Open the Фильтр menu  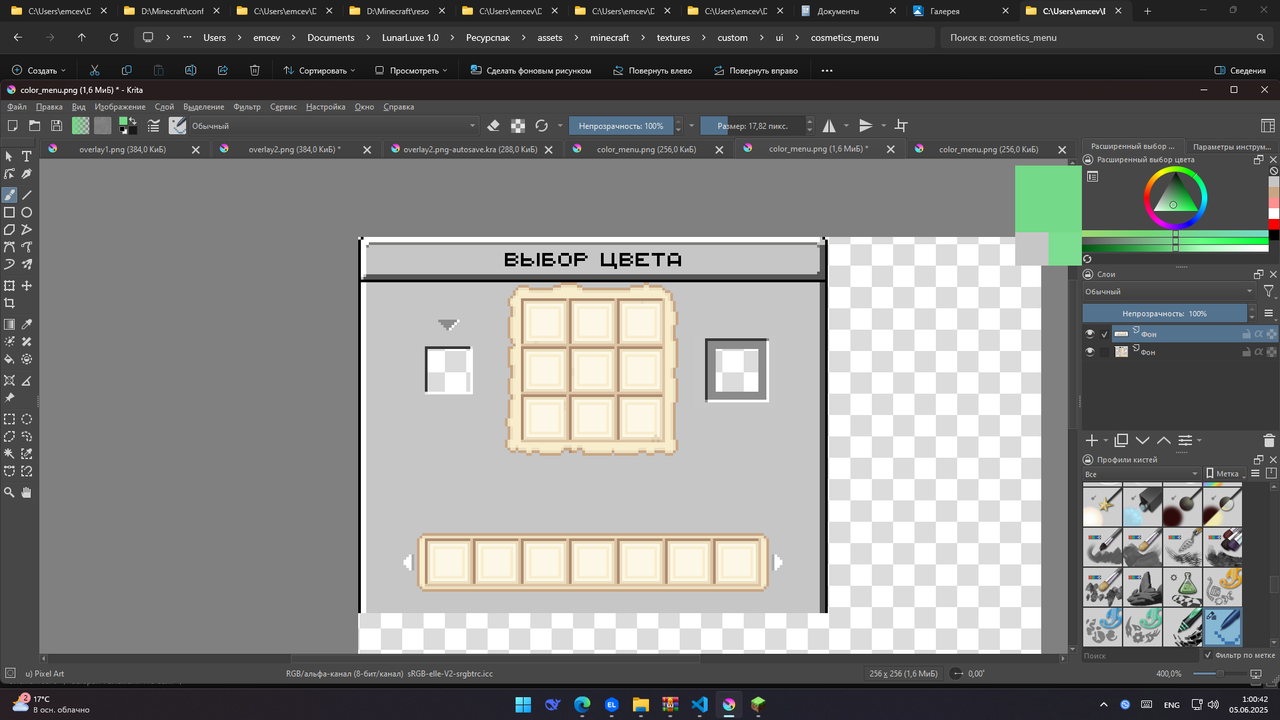[x=247, y=107]
